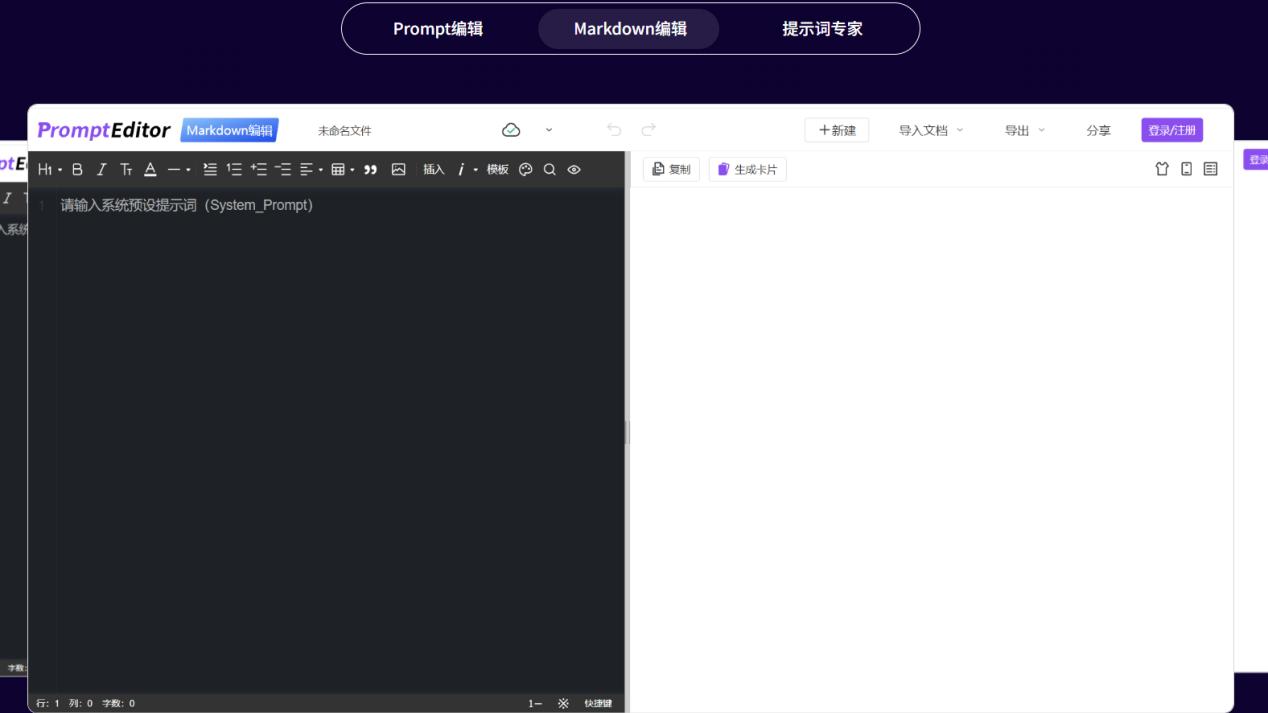Viewport: 1268px width, 713px height.
Task: Select the Italic formatting icon
Action: coord(101,169)
